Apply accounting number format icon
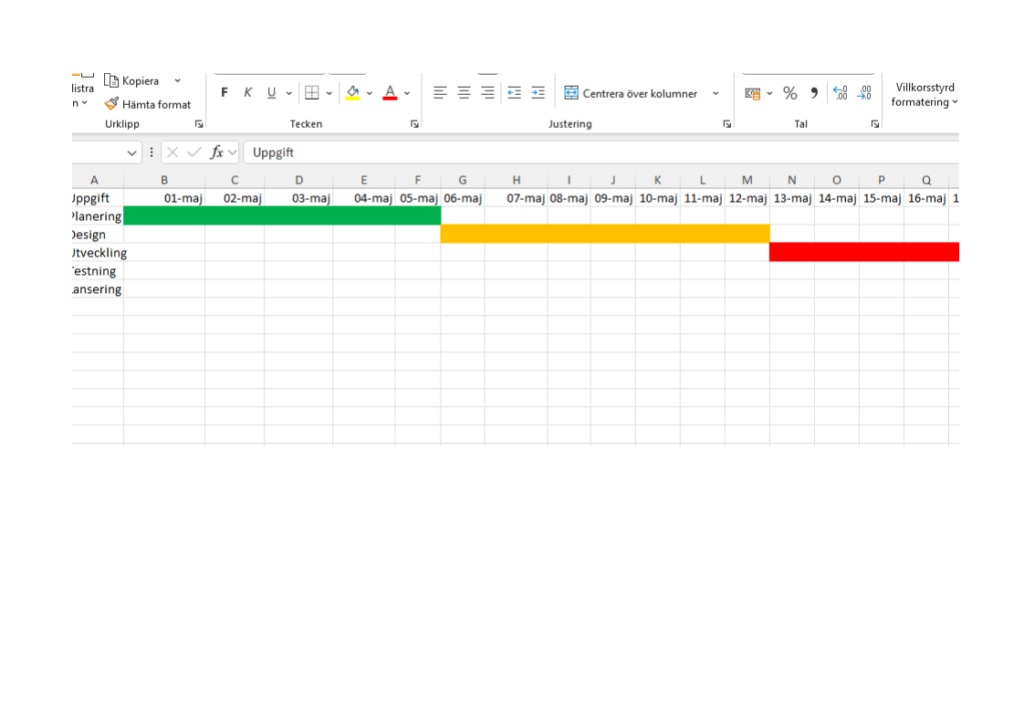The width and height of the screenshot is (1024, 724). coord(752,93)
